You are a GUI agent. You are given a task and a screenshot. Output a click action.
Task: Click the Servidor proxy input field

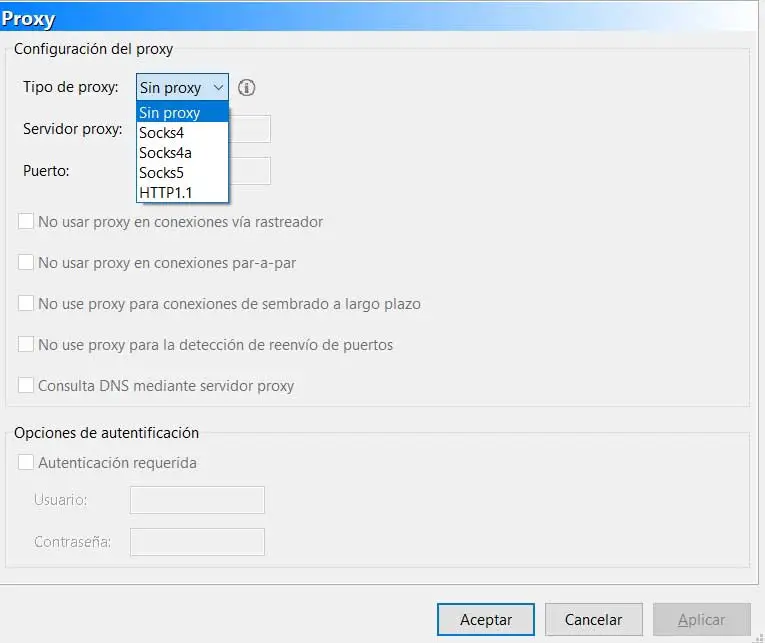coord(249,129)
